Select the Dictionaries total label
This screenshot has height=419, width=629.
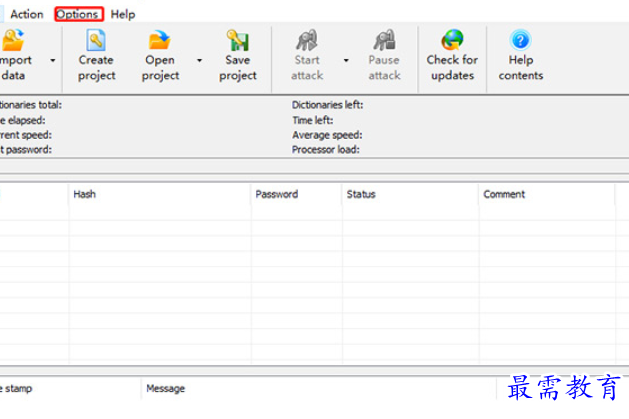tap(31, 105)
